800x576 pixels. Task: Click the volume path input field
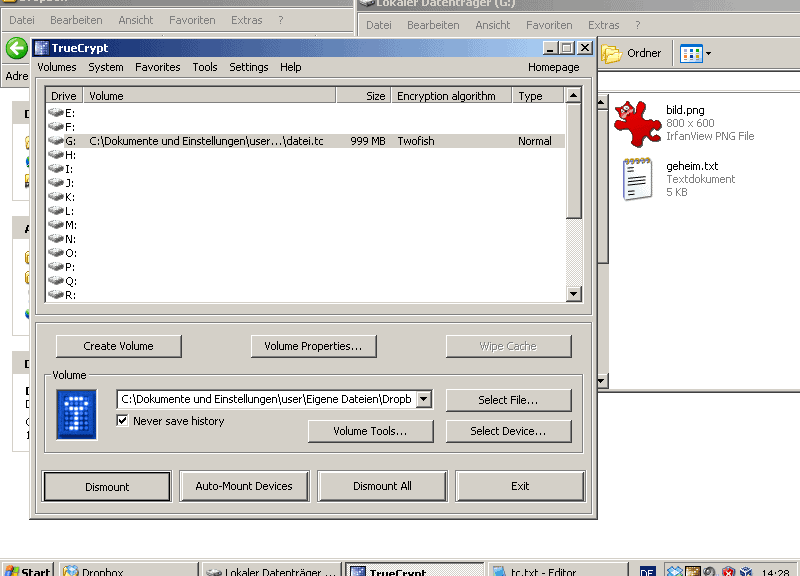(x=267, y=399)
